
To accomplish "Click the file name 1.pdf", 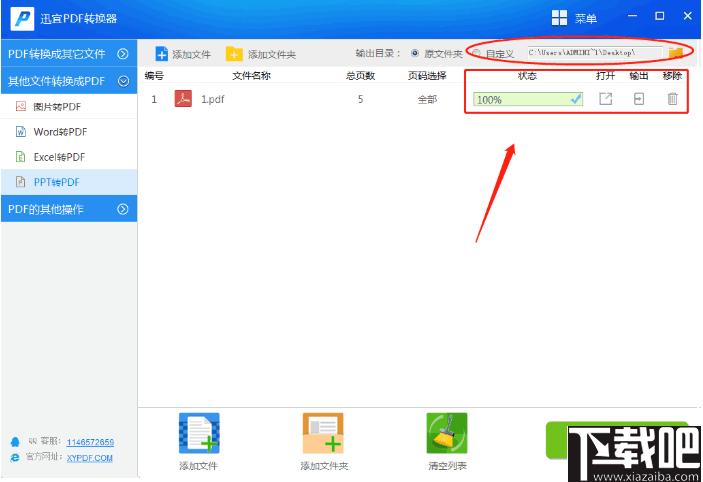I will point(213,99).
